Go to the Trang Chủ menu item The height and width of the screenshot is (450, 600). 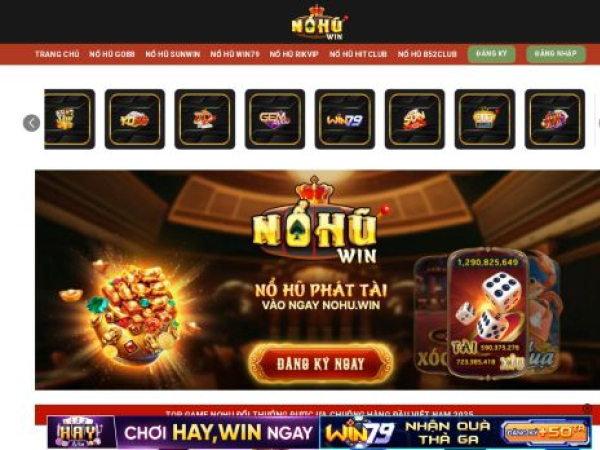pyautogui.click(x=57, y=54)
